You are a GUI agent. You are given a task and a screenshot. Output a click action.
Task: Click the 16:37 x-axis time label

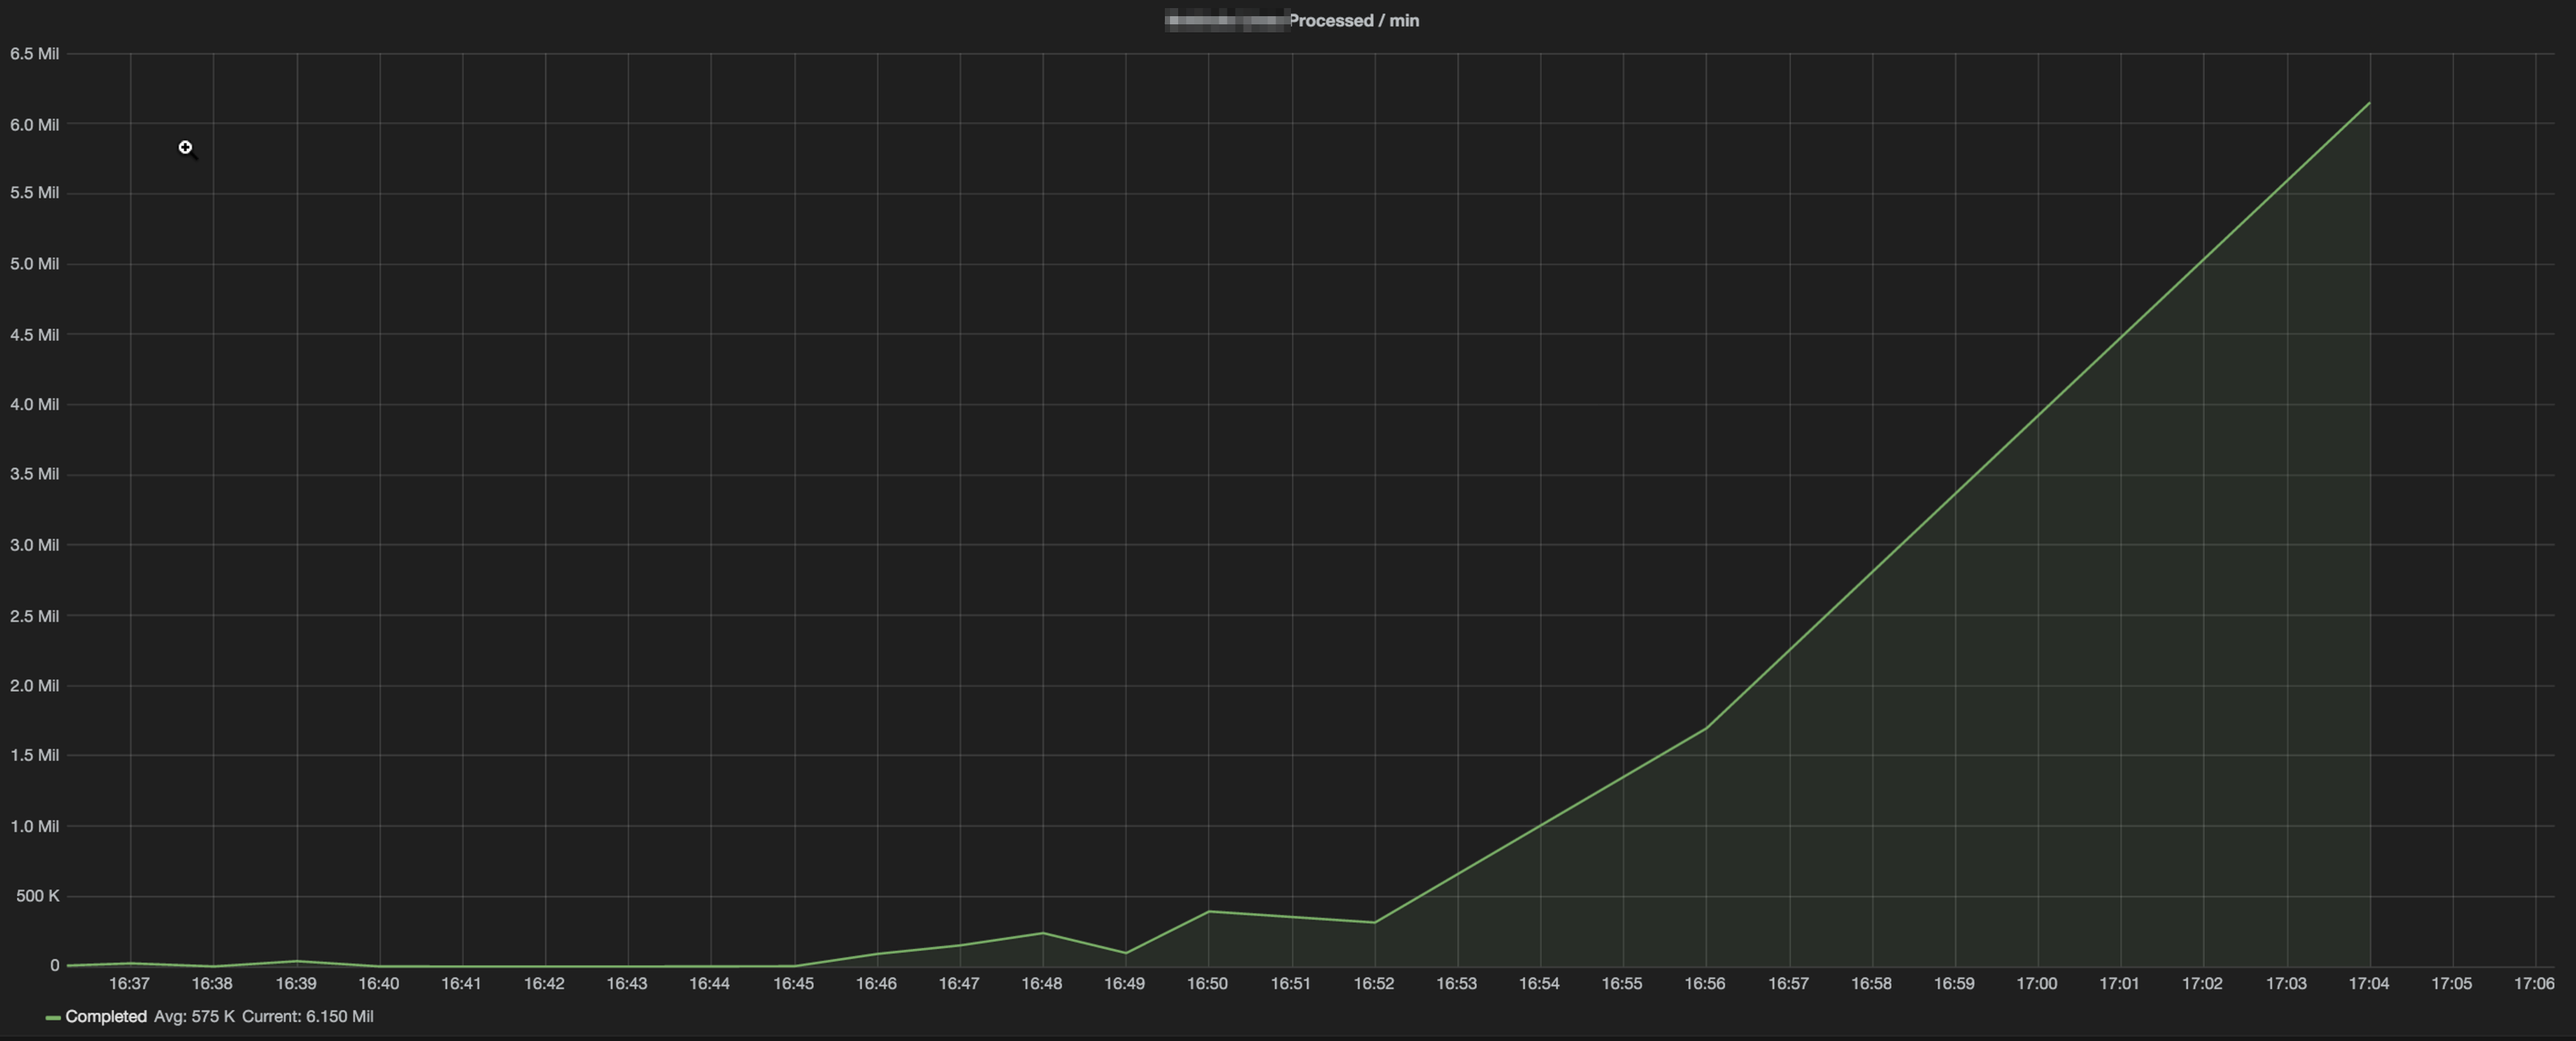pyautogui.click(x=129, y=983)
